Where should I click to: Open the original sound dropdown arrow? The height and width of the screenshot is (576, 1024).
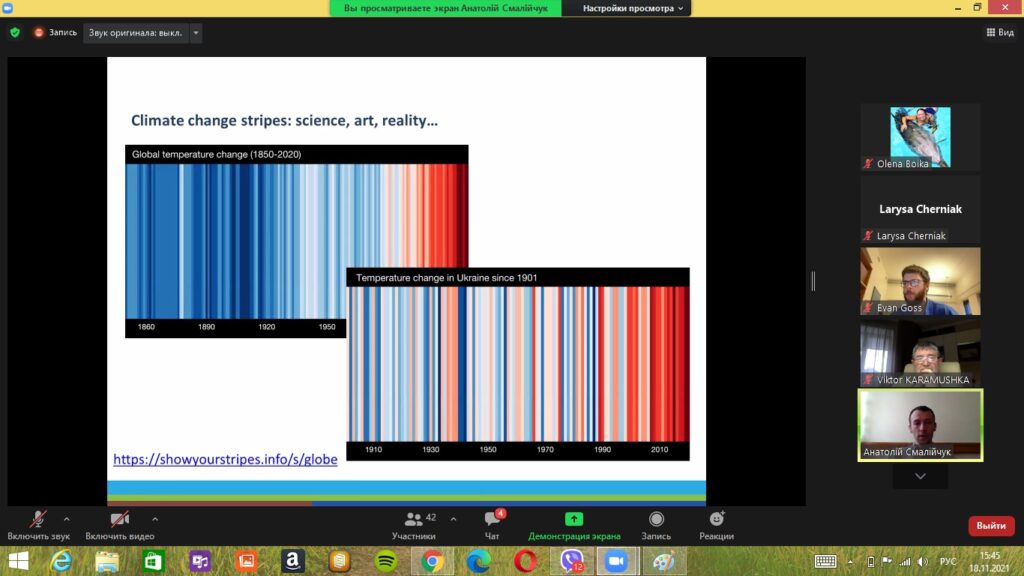coord(196,32)
